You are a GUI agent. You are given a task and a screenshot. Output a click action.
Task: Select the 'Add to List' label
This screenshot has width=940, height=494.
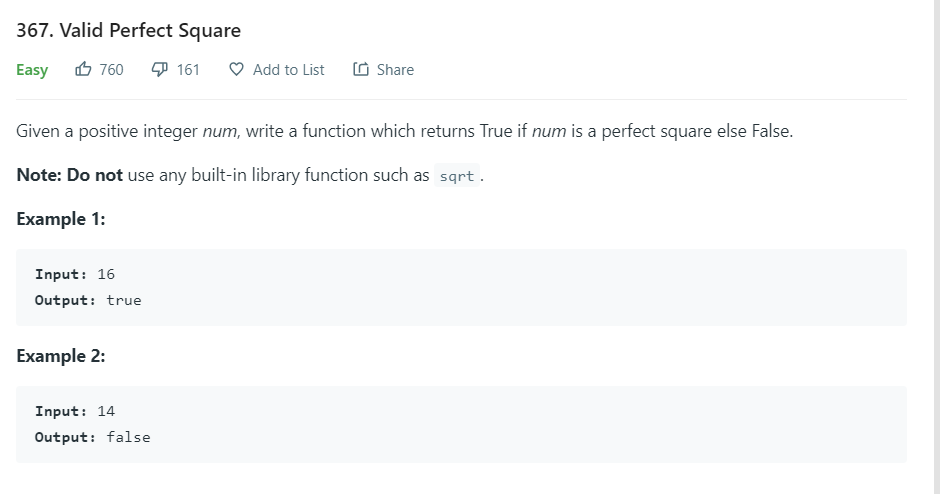pyautogui.click(x=288, y=70)
